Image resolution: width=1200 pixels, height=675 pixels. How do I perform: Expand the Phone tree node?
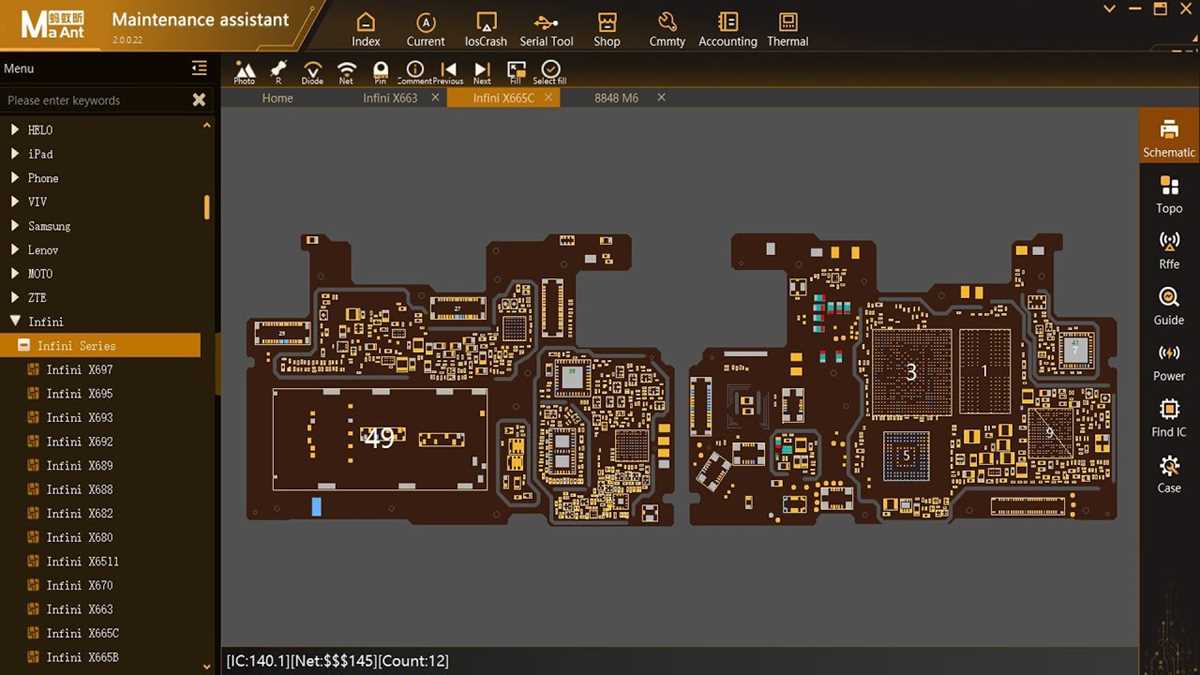(x=15, y=178)
